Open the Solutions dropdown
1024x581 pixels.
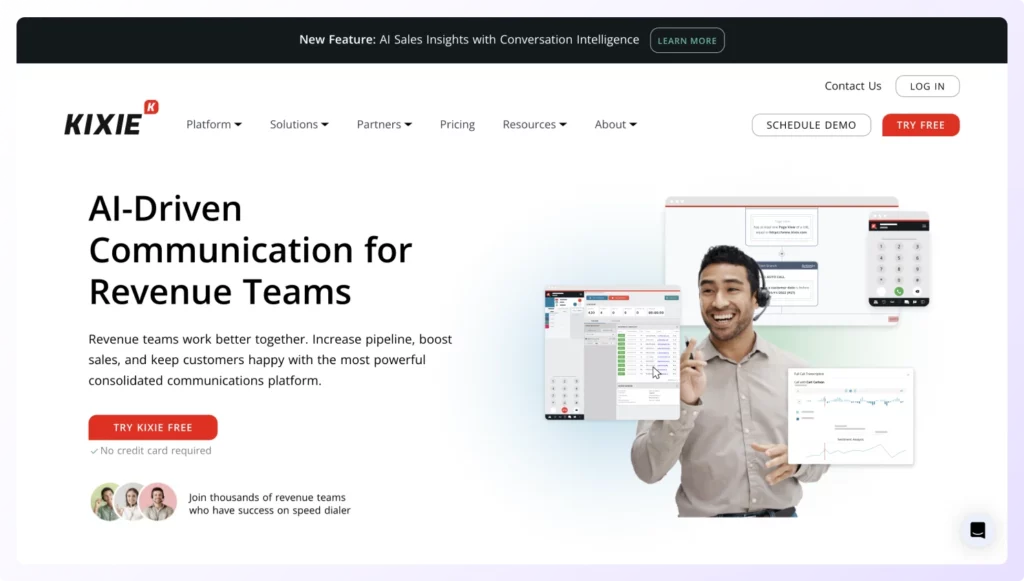tap(298, 124)
